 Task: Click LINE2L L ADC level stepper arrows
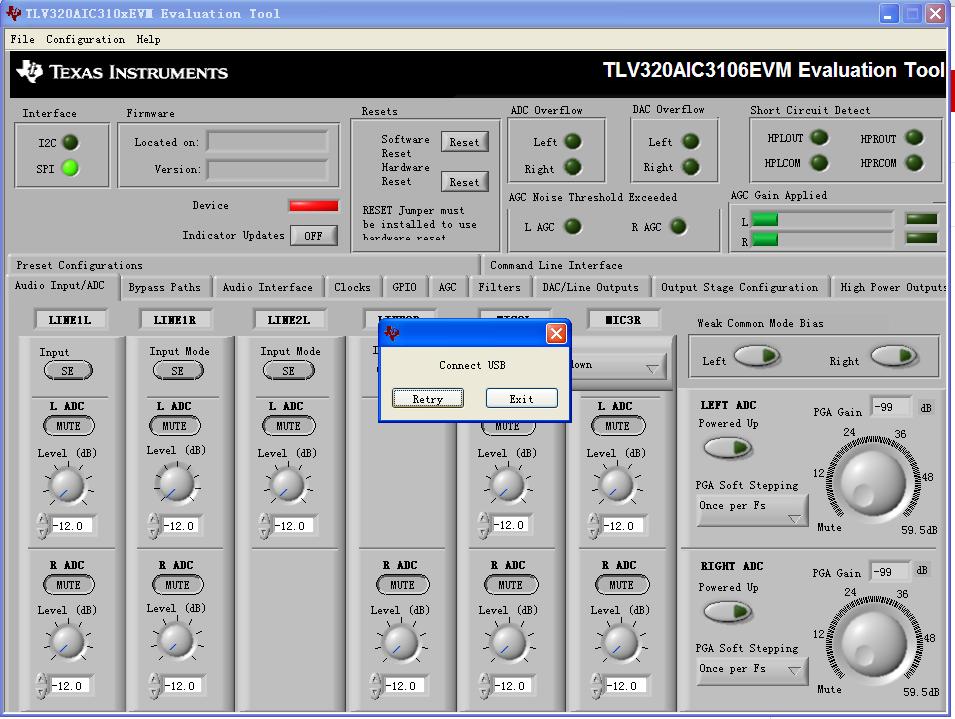[x=264, y=526]
